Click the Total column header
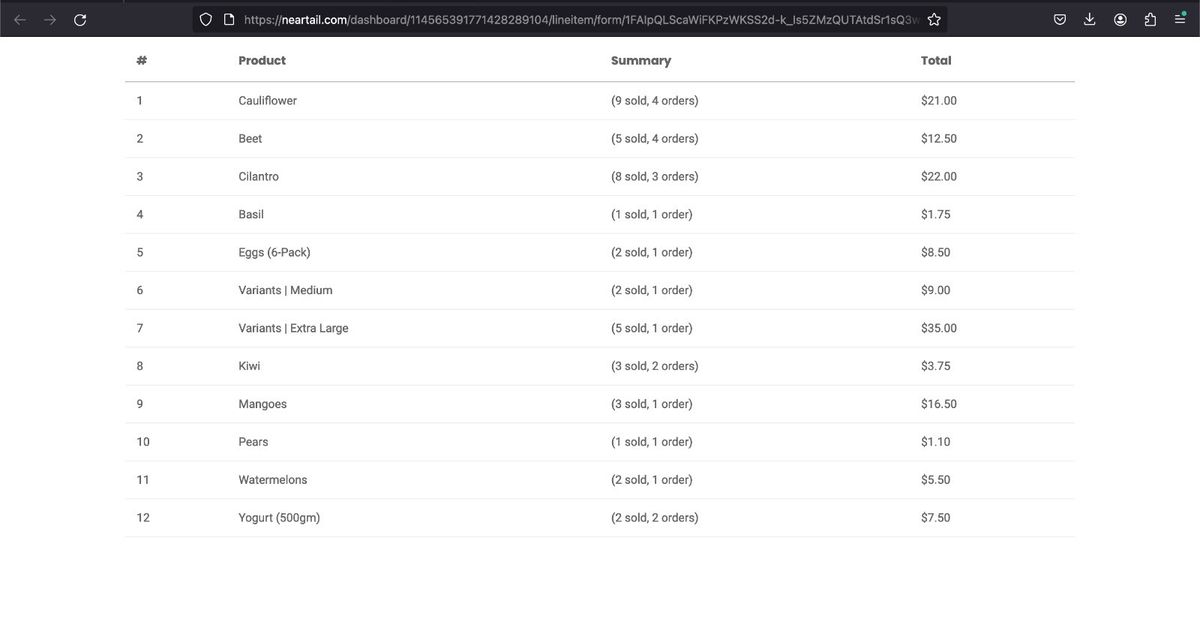1200x631 pixels. (x=936, y=61)
